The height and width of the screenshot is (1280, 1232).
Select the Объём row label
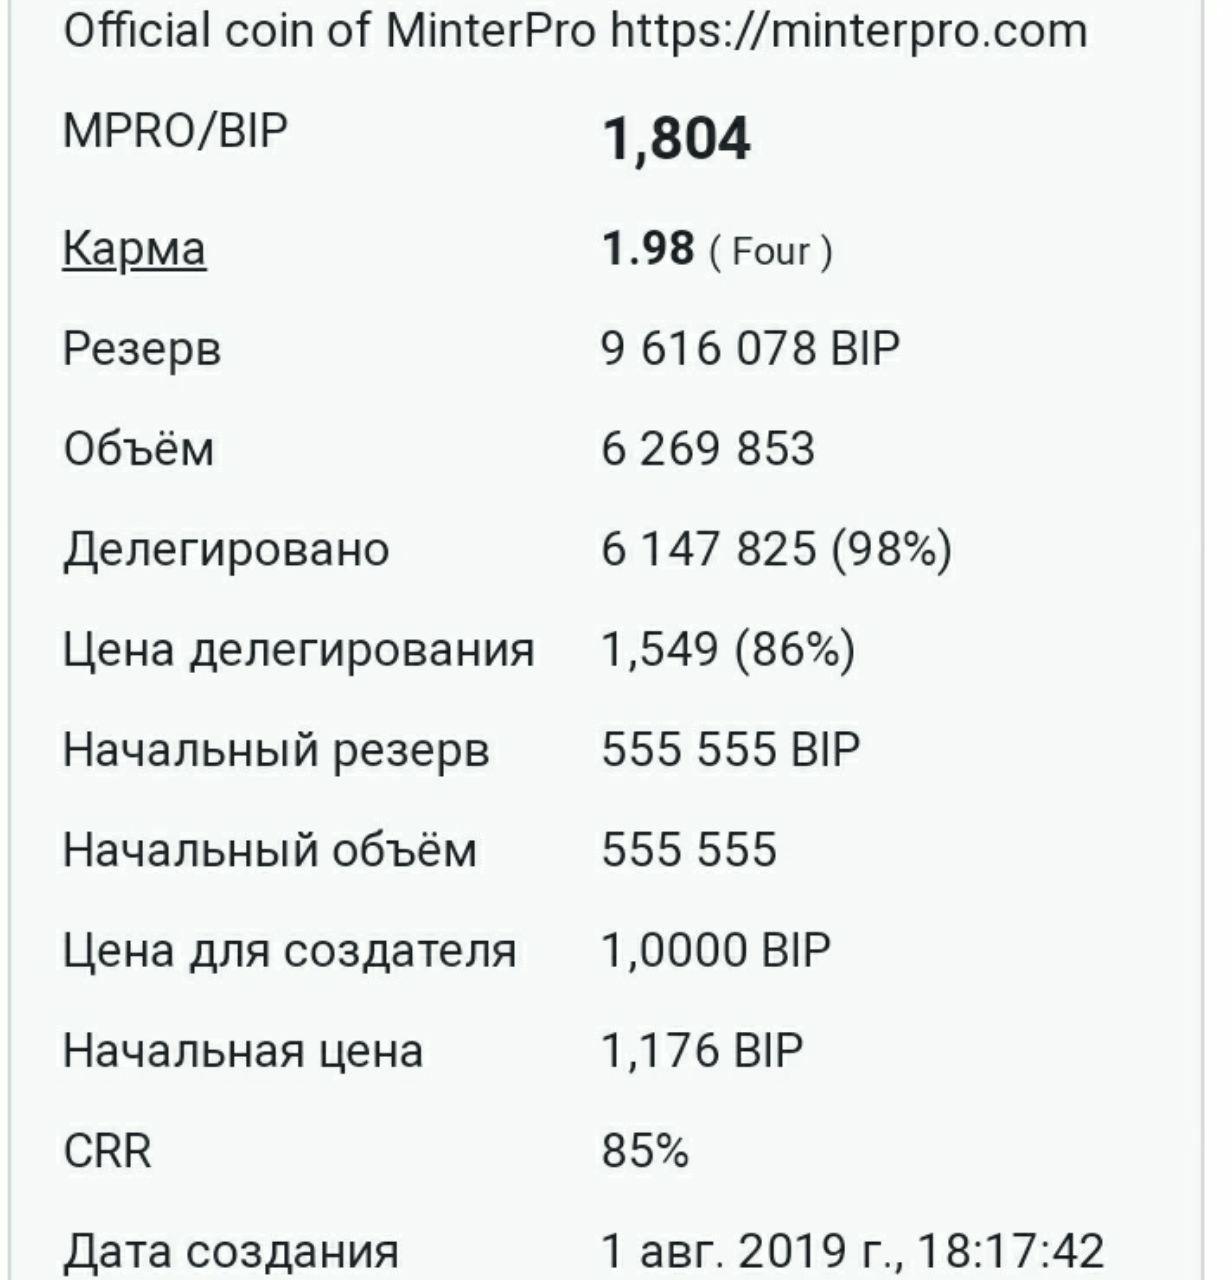point(138,449)
